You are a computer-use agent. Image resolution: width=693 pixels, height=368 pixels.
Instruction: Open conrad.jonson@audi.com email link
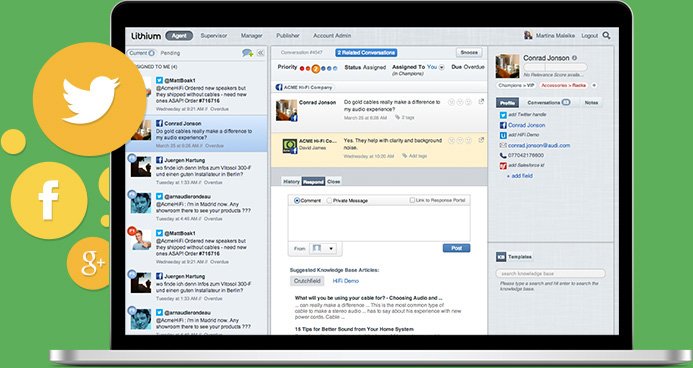click(x=539, y=145)
